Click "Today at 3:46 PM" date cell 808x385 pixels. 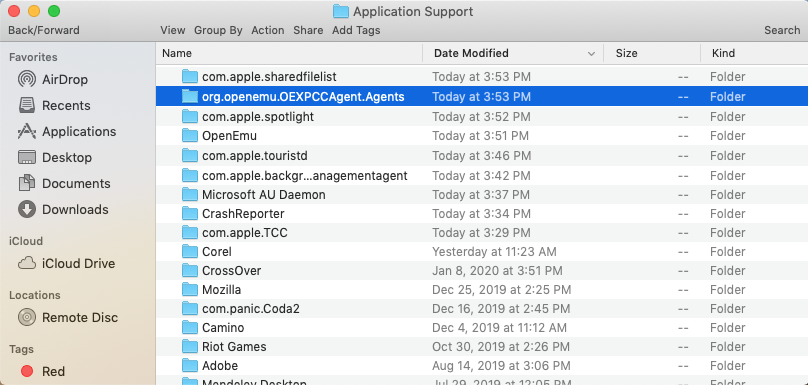(481, 156)
